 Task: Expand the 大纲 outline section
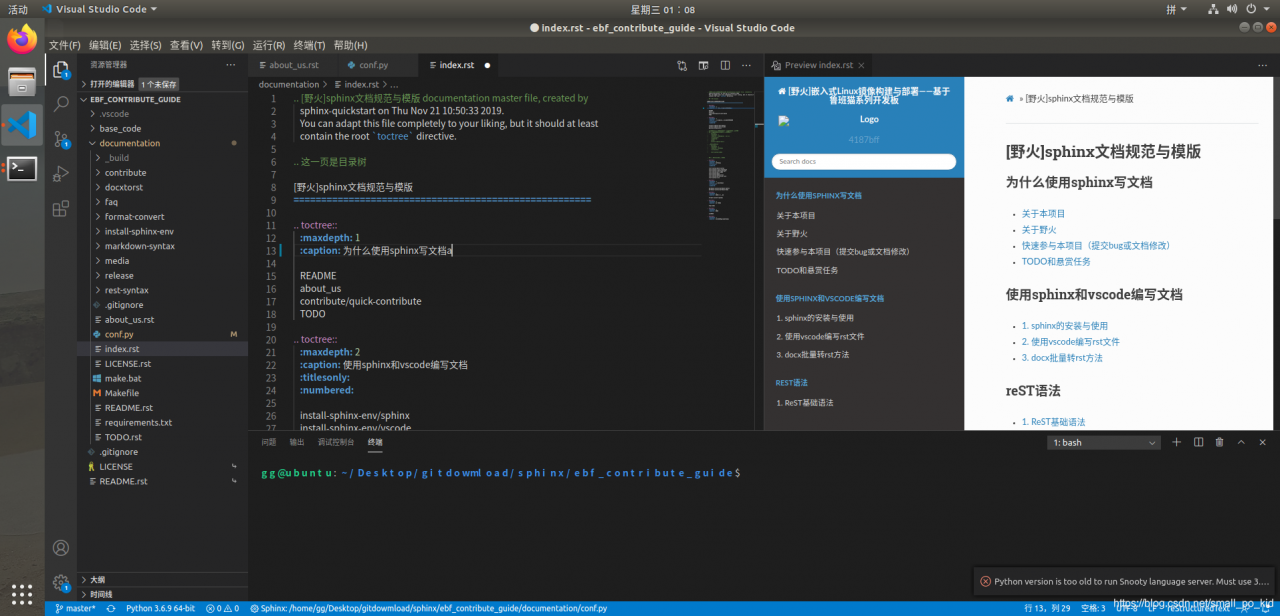[162, 579]
